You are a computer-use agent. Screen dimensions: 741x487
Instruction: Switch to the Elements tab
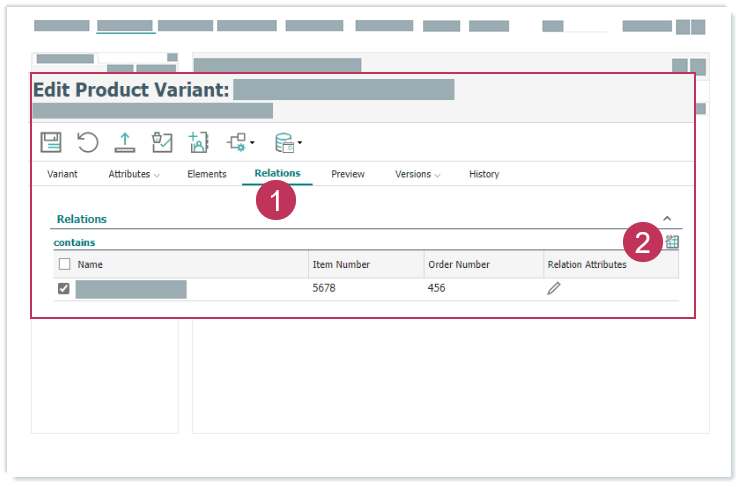[x=207, y=174]
